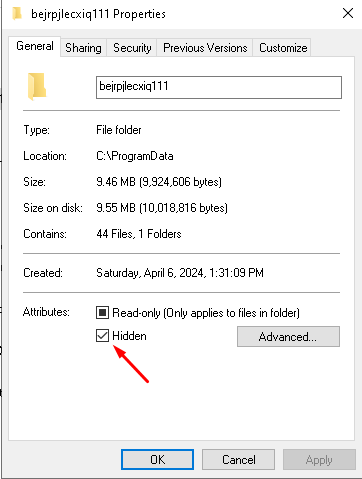Dismiss the dialog with Cancel
Image resolution: width=362 pixels, height=479 pixels.
[239, 460]
